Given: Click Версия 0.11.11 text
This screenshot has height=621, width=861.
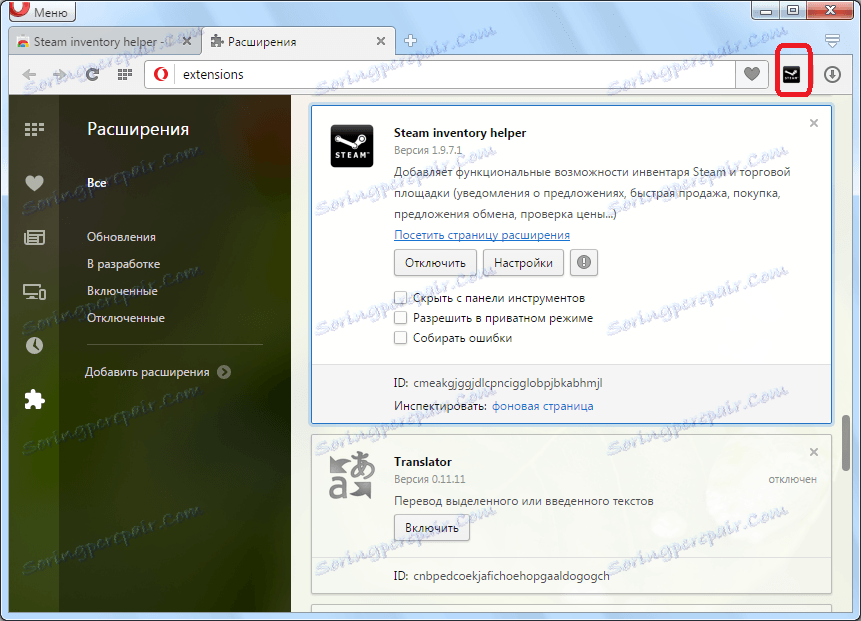Looking at the screenshot, I should click(429, 479).
